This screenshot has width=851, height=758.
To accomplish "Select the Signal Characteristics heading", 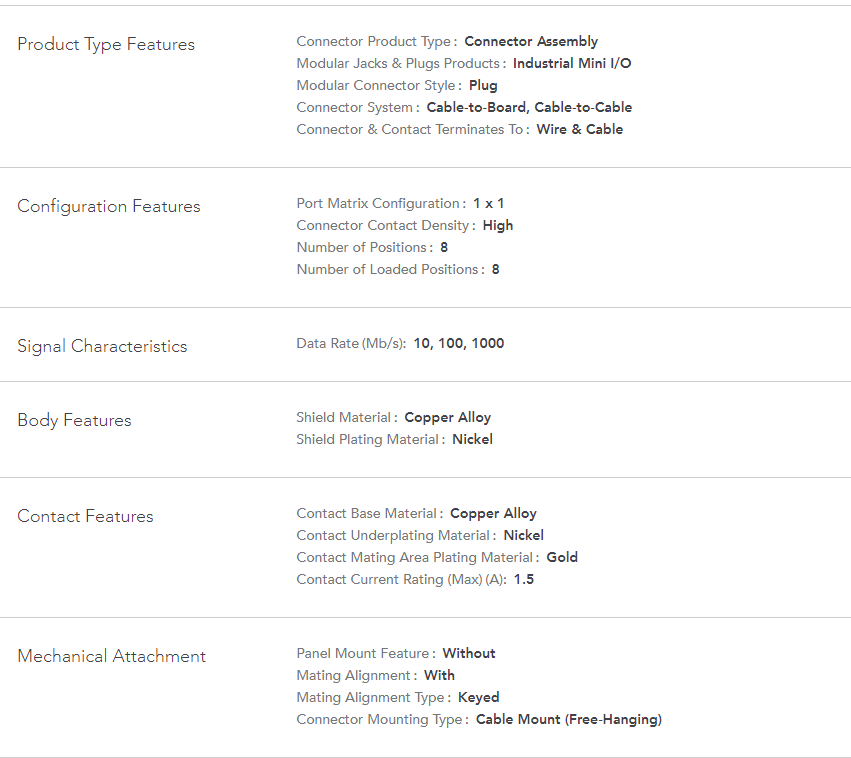I will coord(102,347).
